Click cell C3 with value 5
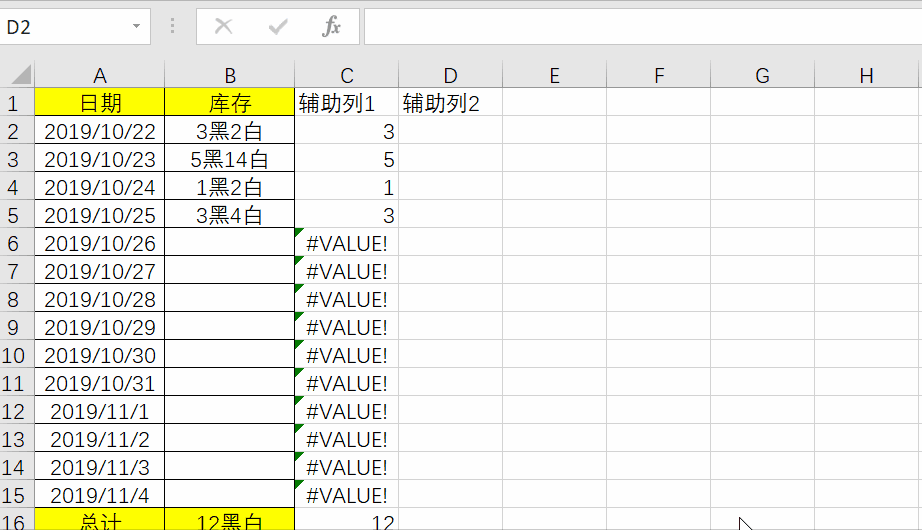This screenshot has height=530, width=922. click(346, 158)
